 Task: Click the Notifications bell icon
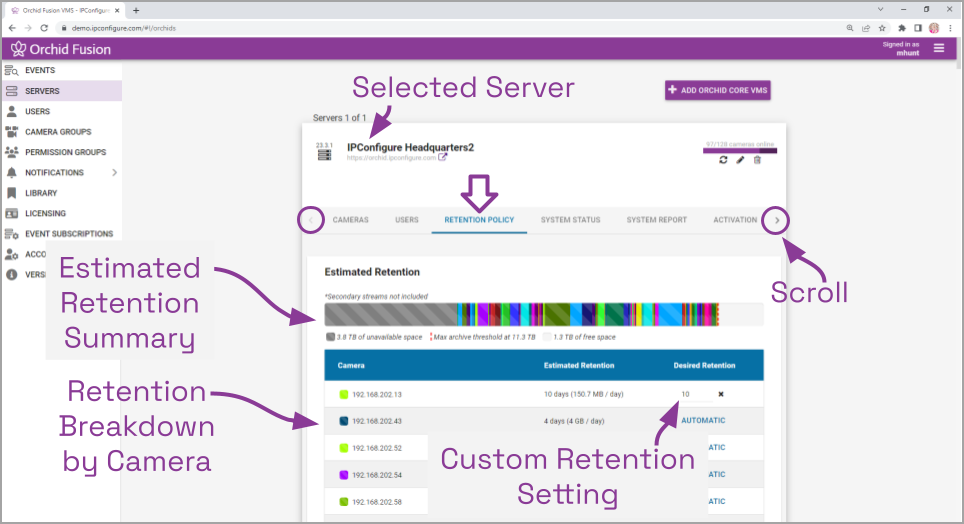point(12,172)
